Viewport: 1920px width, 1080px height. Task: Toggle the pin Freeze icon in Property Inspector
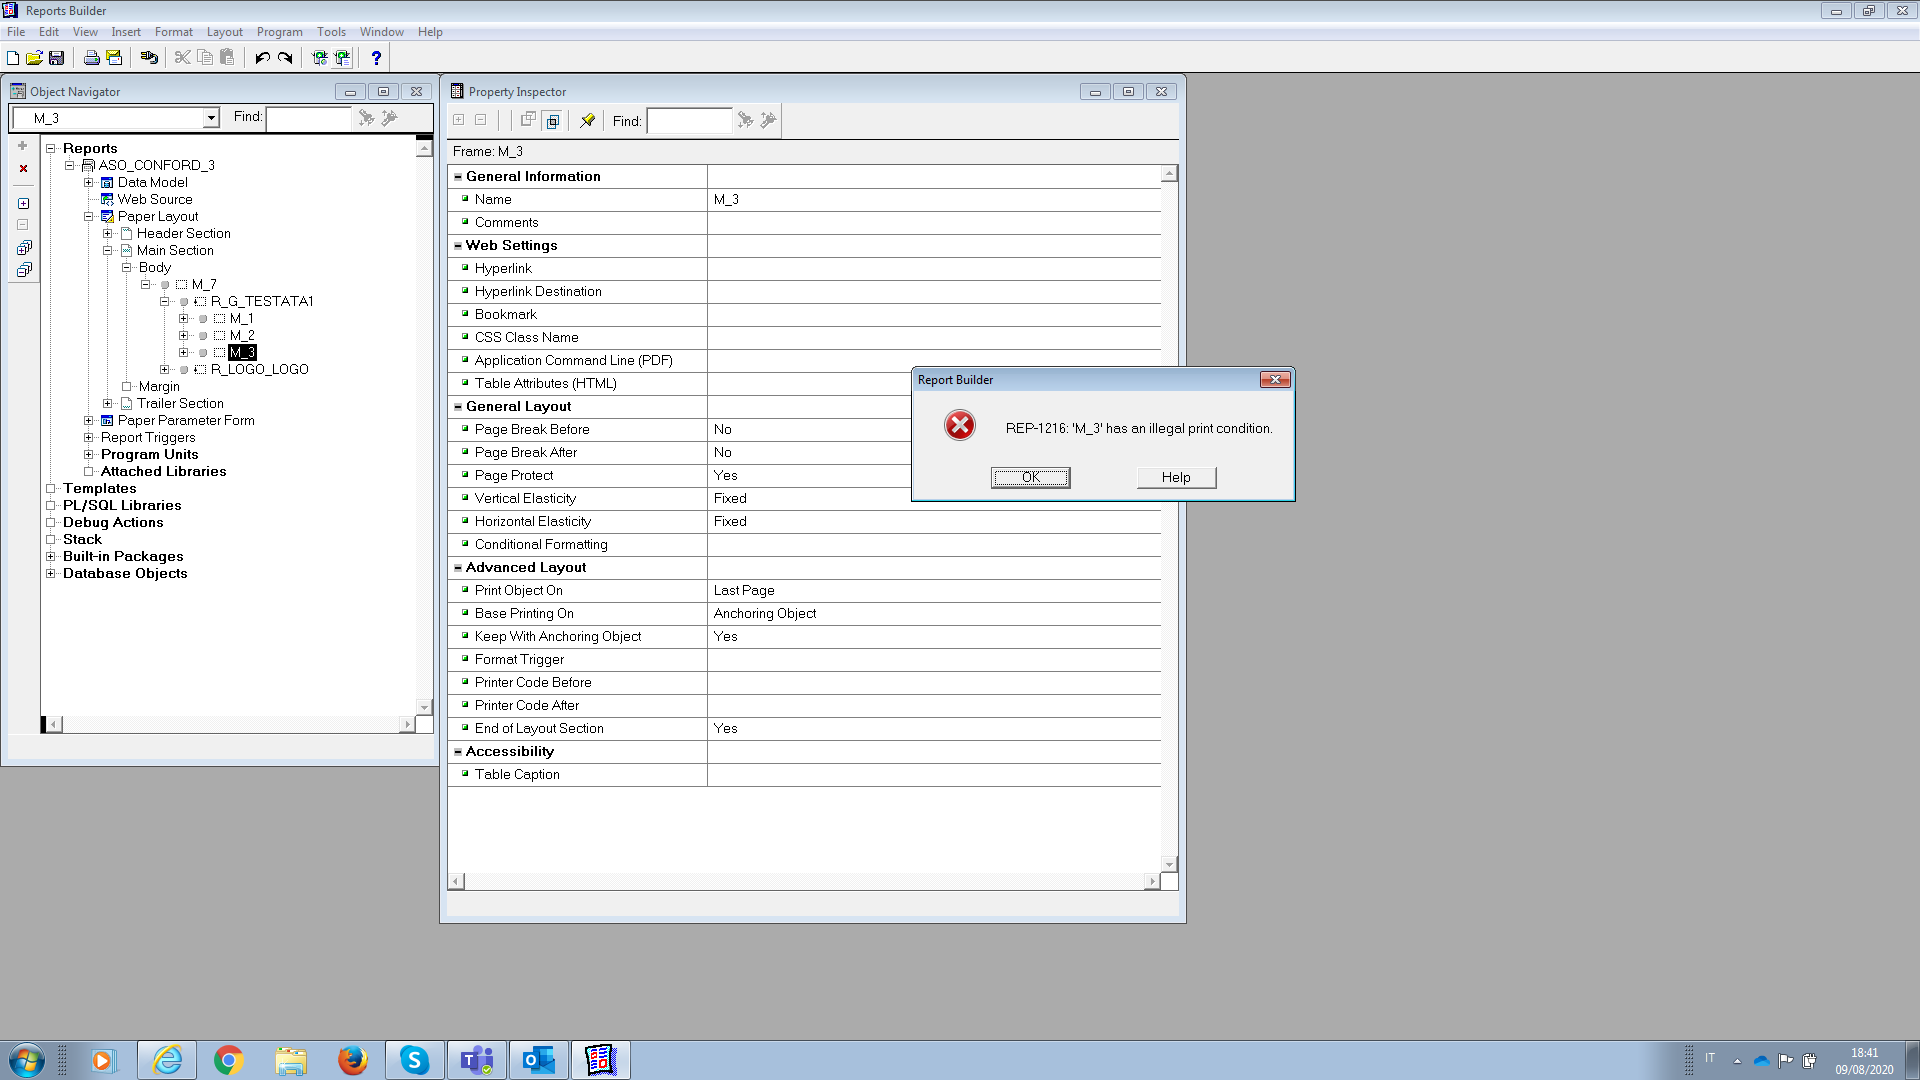587,121
